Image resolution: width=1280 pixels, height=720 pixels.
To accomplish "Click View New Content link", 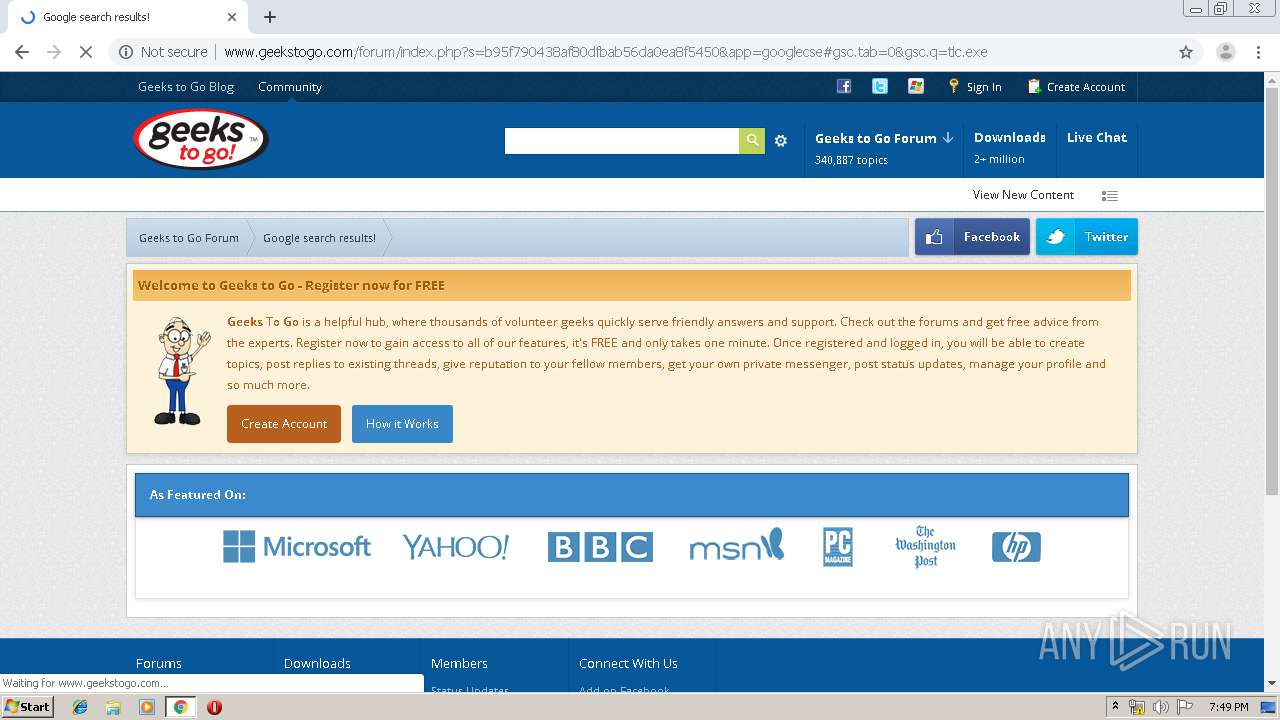I will (x=1023, y=195).
